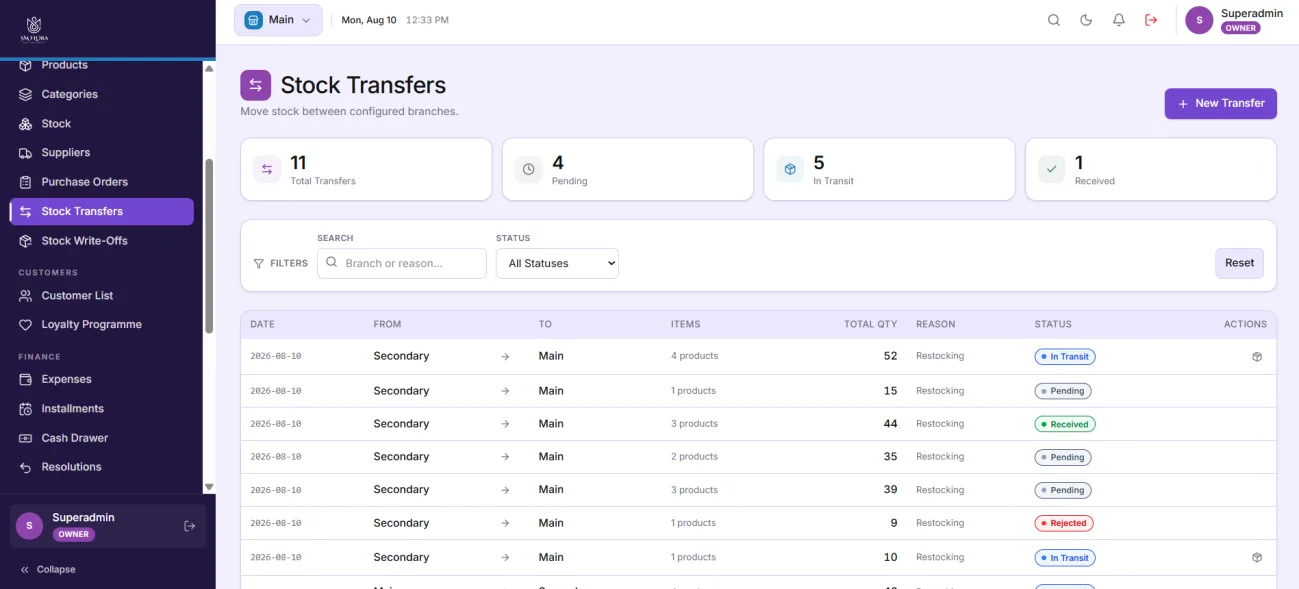This screenshot has height=589, width=1299.
Task: Click the Pending badge on 35 qty row
Action: click(x=1063, y=457)
